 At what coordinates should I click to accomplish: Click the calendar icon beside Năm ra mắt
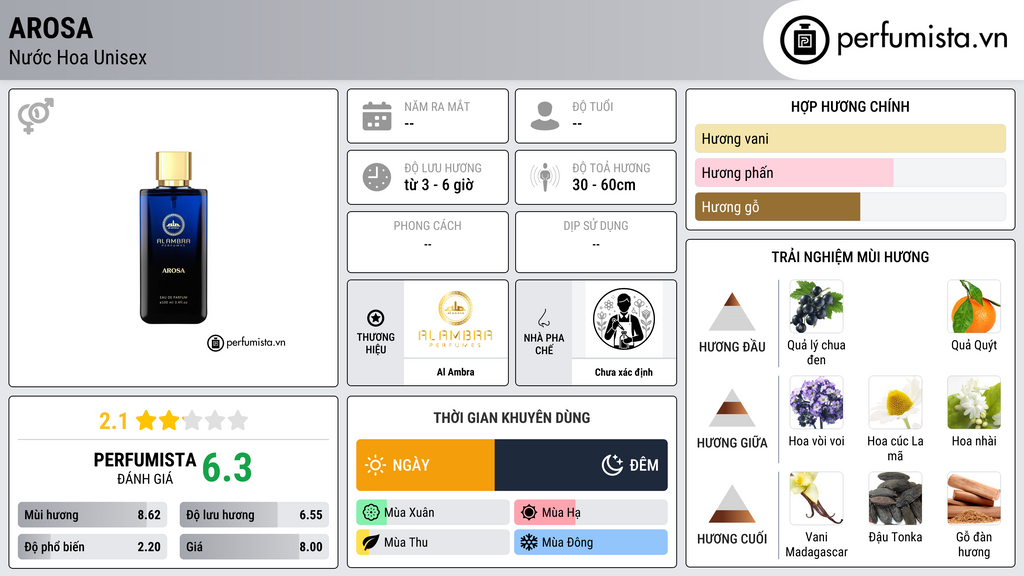[x=377, y=116]
